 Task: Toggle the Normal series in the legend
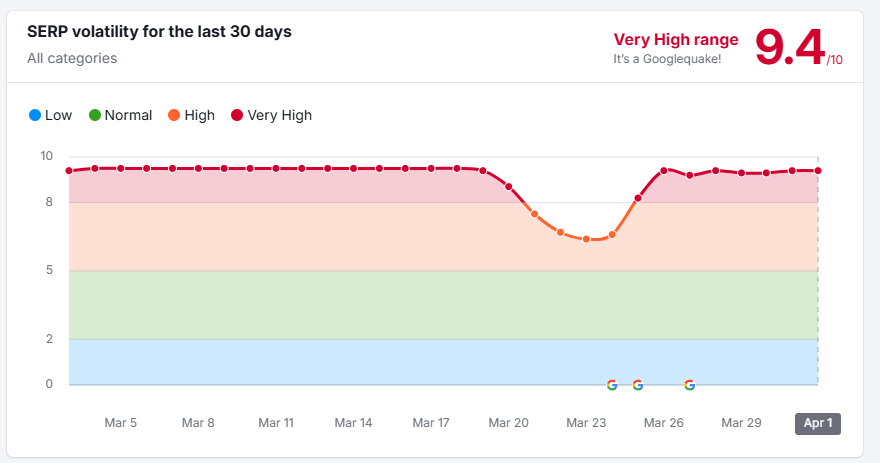tap(120, 115)
